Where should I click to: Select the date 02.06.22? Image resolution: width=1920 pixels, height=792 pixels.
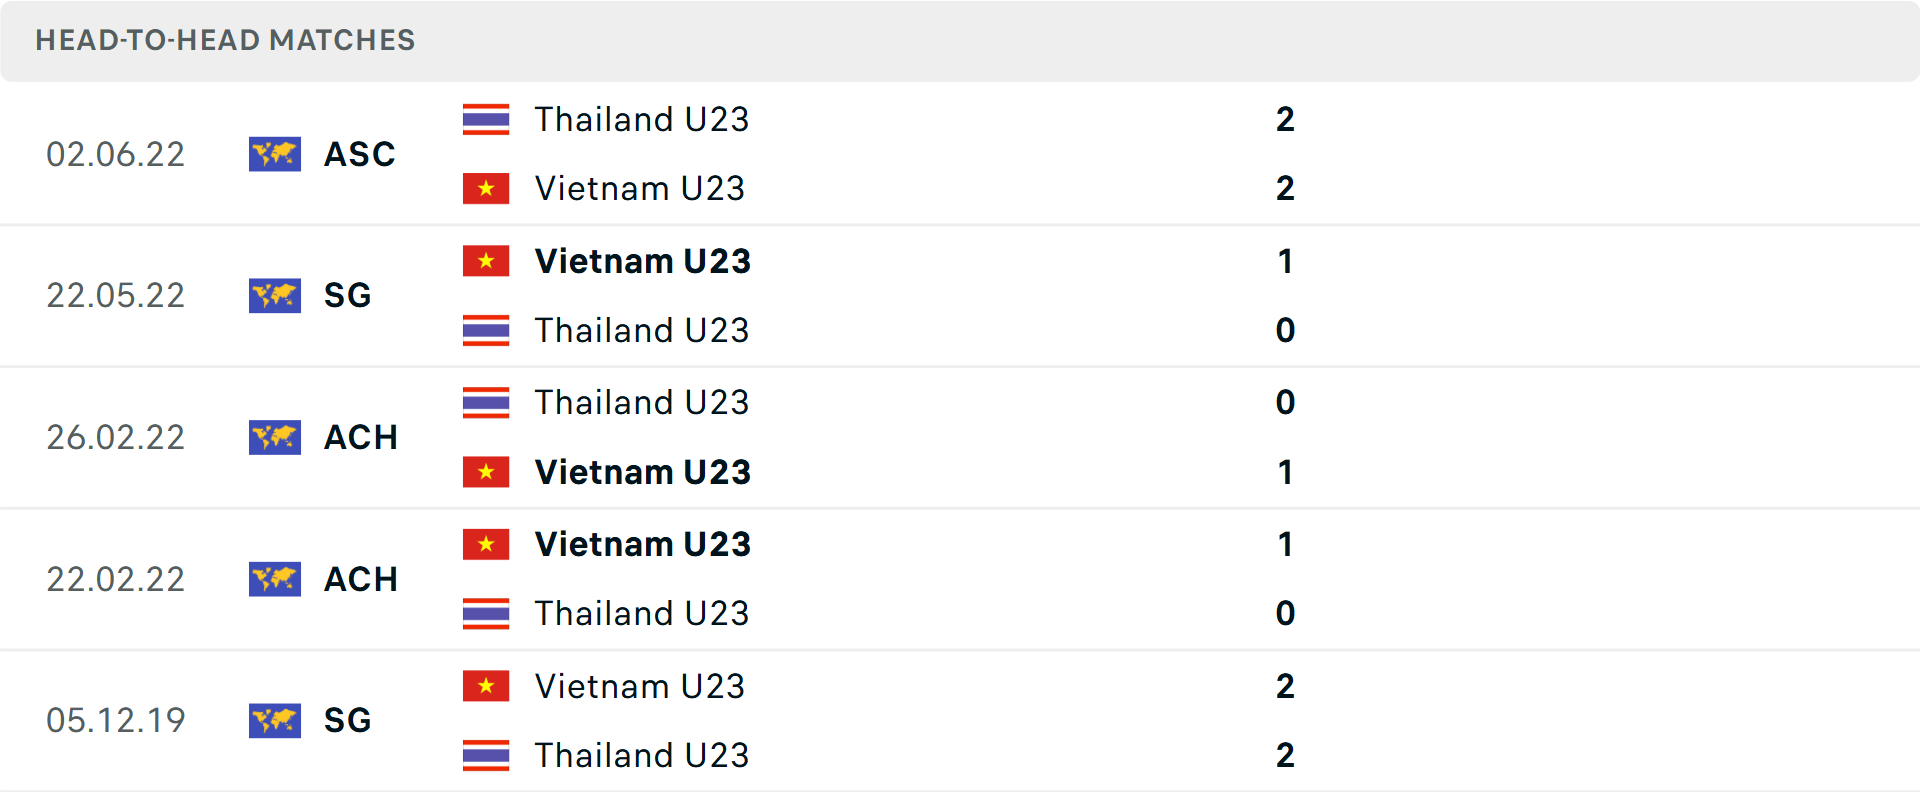(116, 154)
